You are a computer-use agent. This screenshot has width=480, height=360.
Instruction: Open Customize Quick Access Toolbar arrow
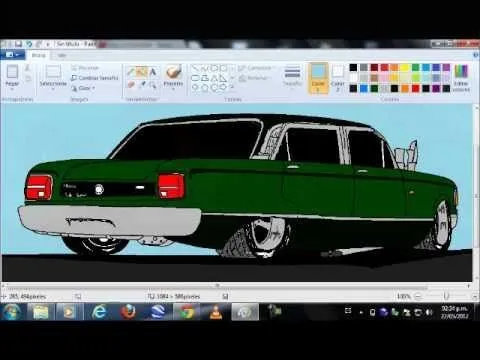48,44
